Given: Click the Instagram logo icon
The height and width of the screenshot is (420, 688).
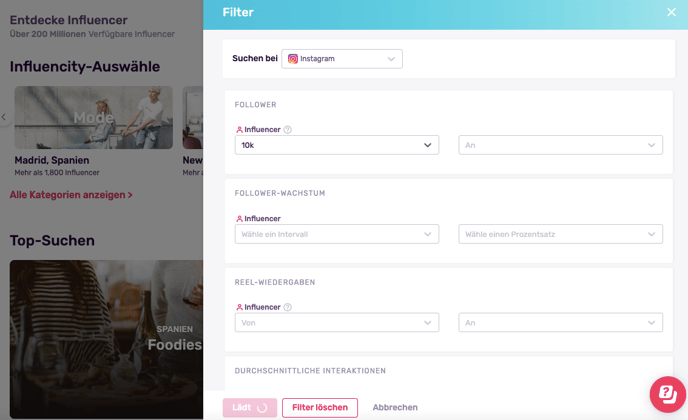Looking at the screenshot, I should coord(293,59).
